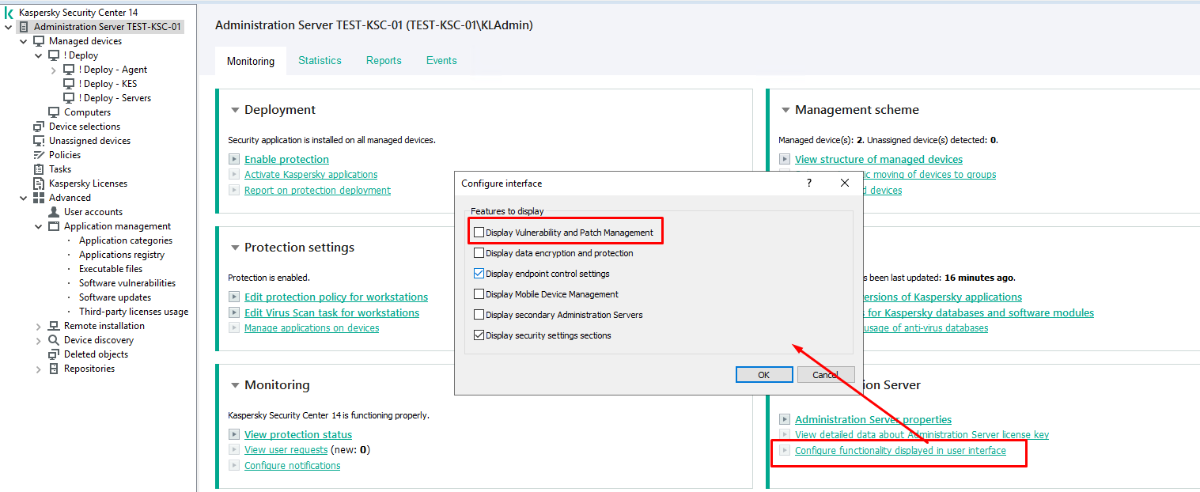1200x492 pixels.
Task: Open Edit protection policy for workstations link
Action: point(336,297)
